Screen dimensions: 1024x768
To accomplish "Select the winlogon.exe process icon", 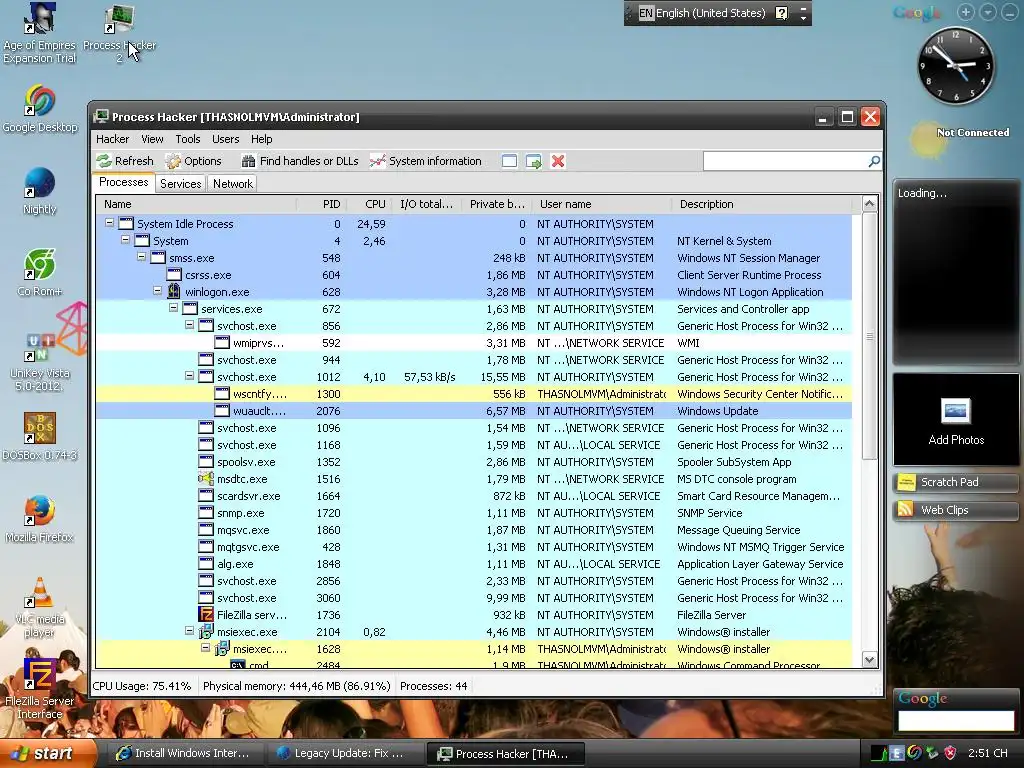I will tap(174, 291).
